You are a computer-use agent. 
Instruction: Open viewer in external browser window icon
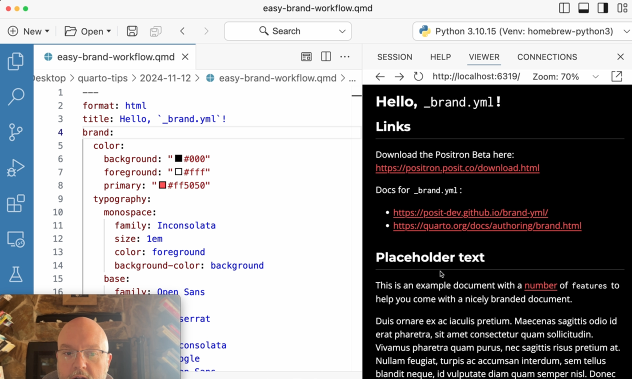click(x=617, y=76)
